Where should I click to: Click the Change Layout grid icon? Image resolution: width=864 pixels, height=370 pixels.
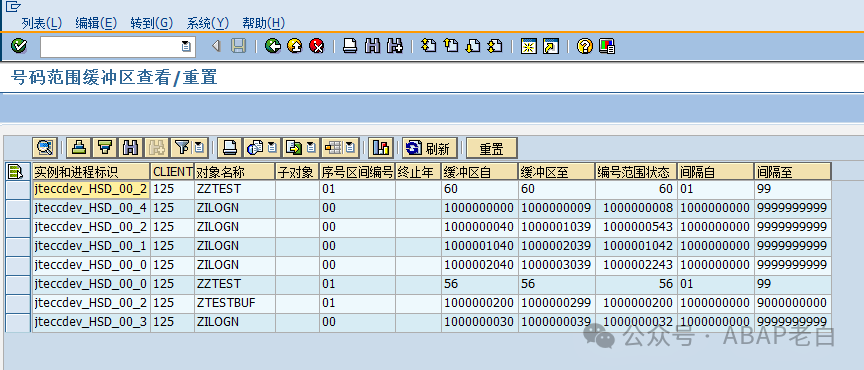click(x=333, y=148)
